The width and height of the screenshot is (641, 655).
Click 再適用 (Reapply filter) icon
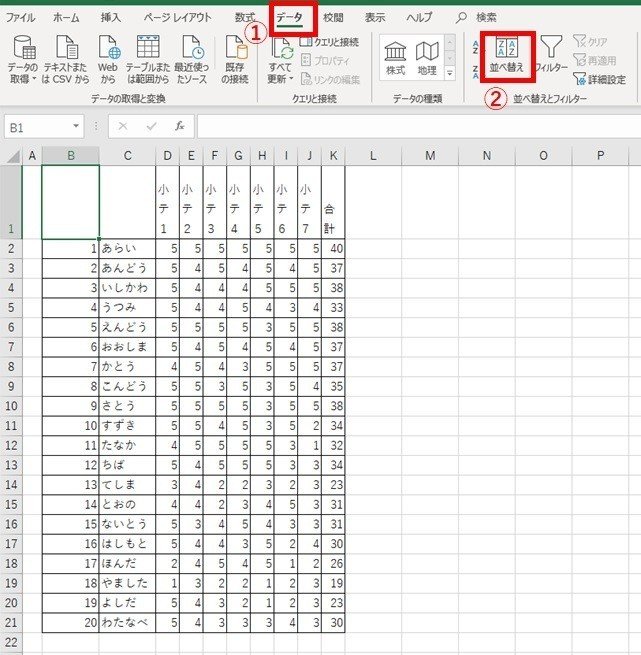(x=595, y=60)
